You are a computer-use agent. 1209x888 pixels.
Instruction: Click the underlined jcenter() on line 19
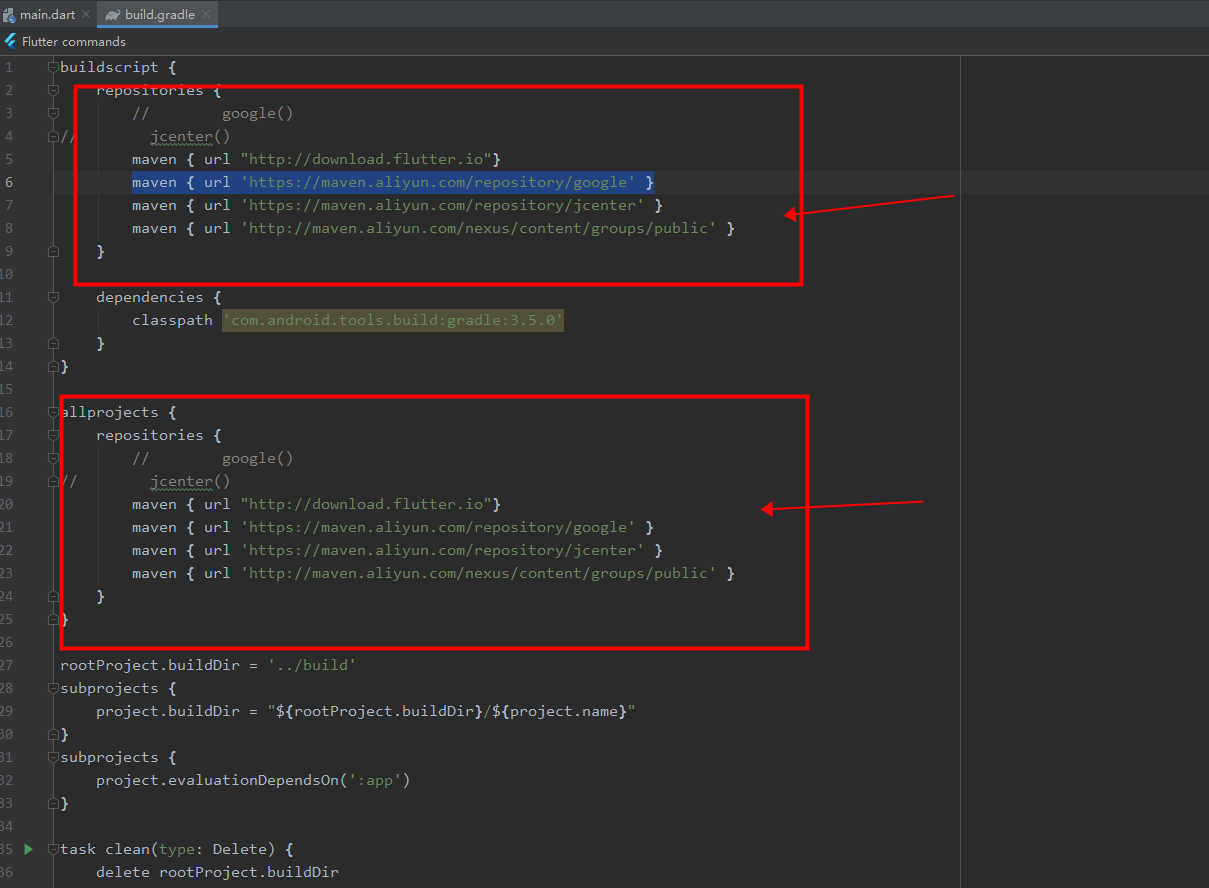click(x=190, y=481)
